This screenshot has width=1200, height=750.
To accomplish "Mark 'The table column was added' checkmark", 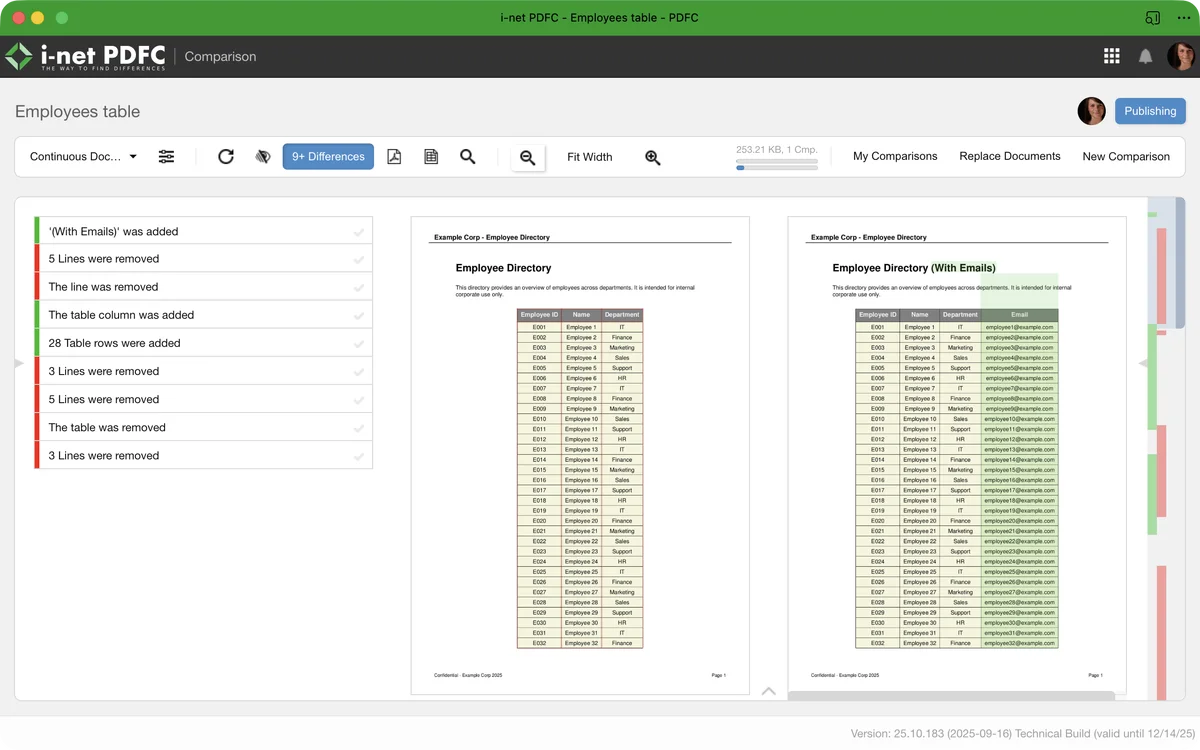I will click(x=358, y=316).
